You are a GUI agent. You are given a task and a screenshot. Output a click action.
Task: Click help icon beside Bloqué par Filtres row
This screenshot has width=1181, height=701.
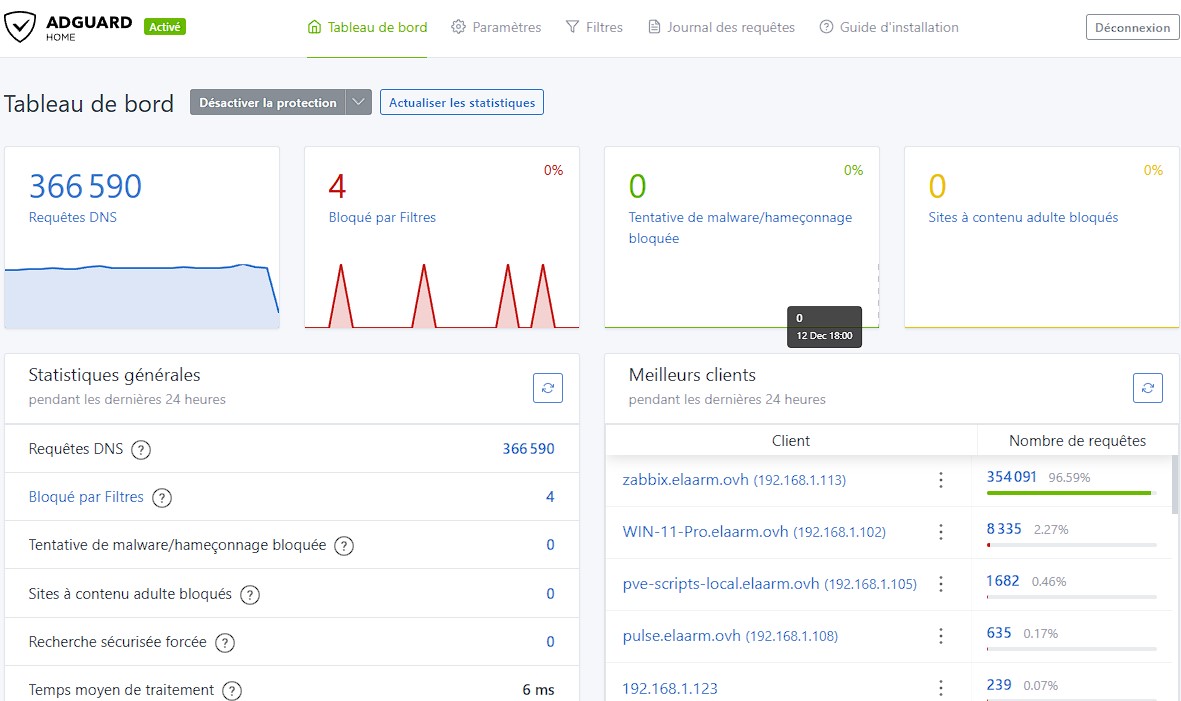[162, 498]
